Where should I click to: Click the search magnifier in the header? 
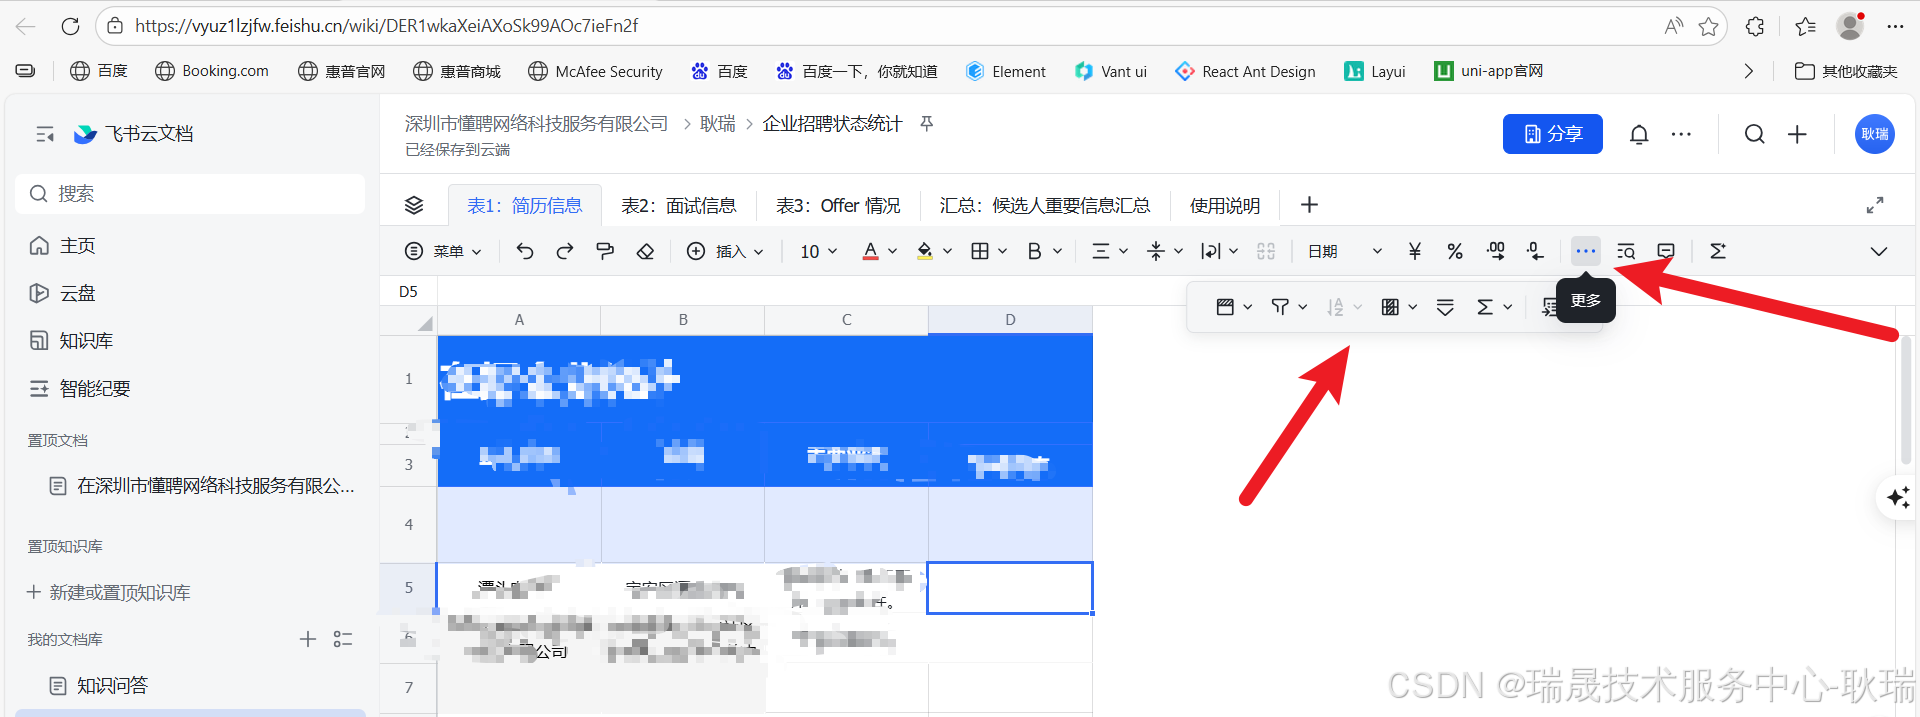click(x=1755, y=134)
